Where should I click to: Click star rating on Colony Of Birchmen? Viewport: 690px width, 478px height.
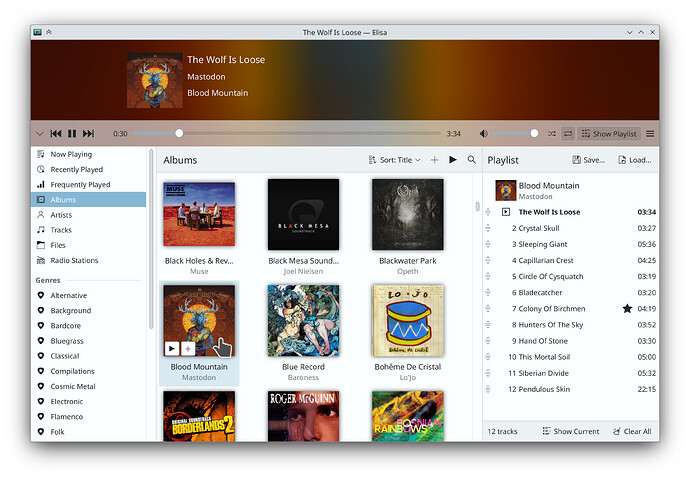click(x=627, y=309)
